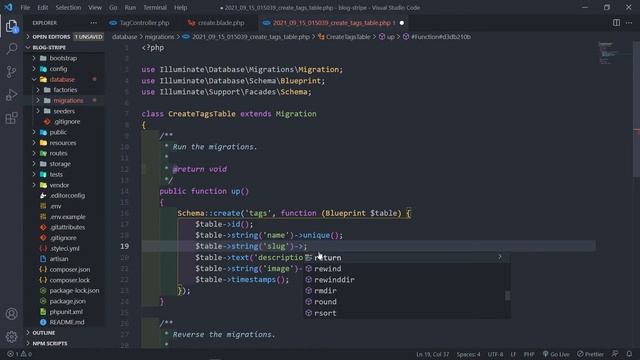Open editor More Actions ellipsis
Viewport: 640px width, 360px height.
point(629,23)
